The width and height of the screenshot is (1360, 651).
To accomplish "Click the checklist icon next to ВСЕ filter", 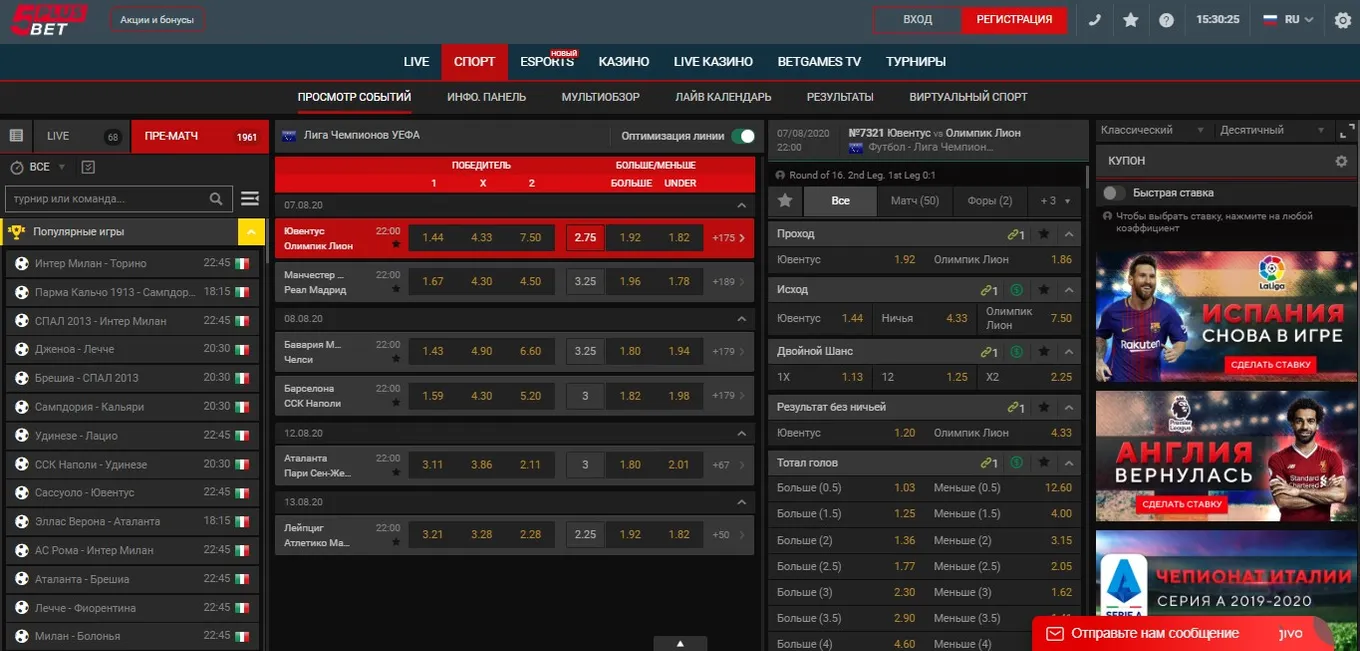I will [x=88, y=167].
